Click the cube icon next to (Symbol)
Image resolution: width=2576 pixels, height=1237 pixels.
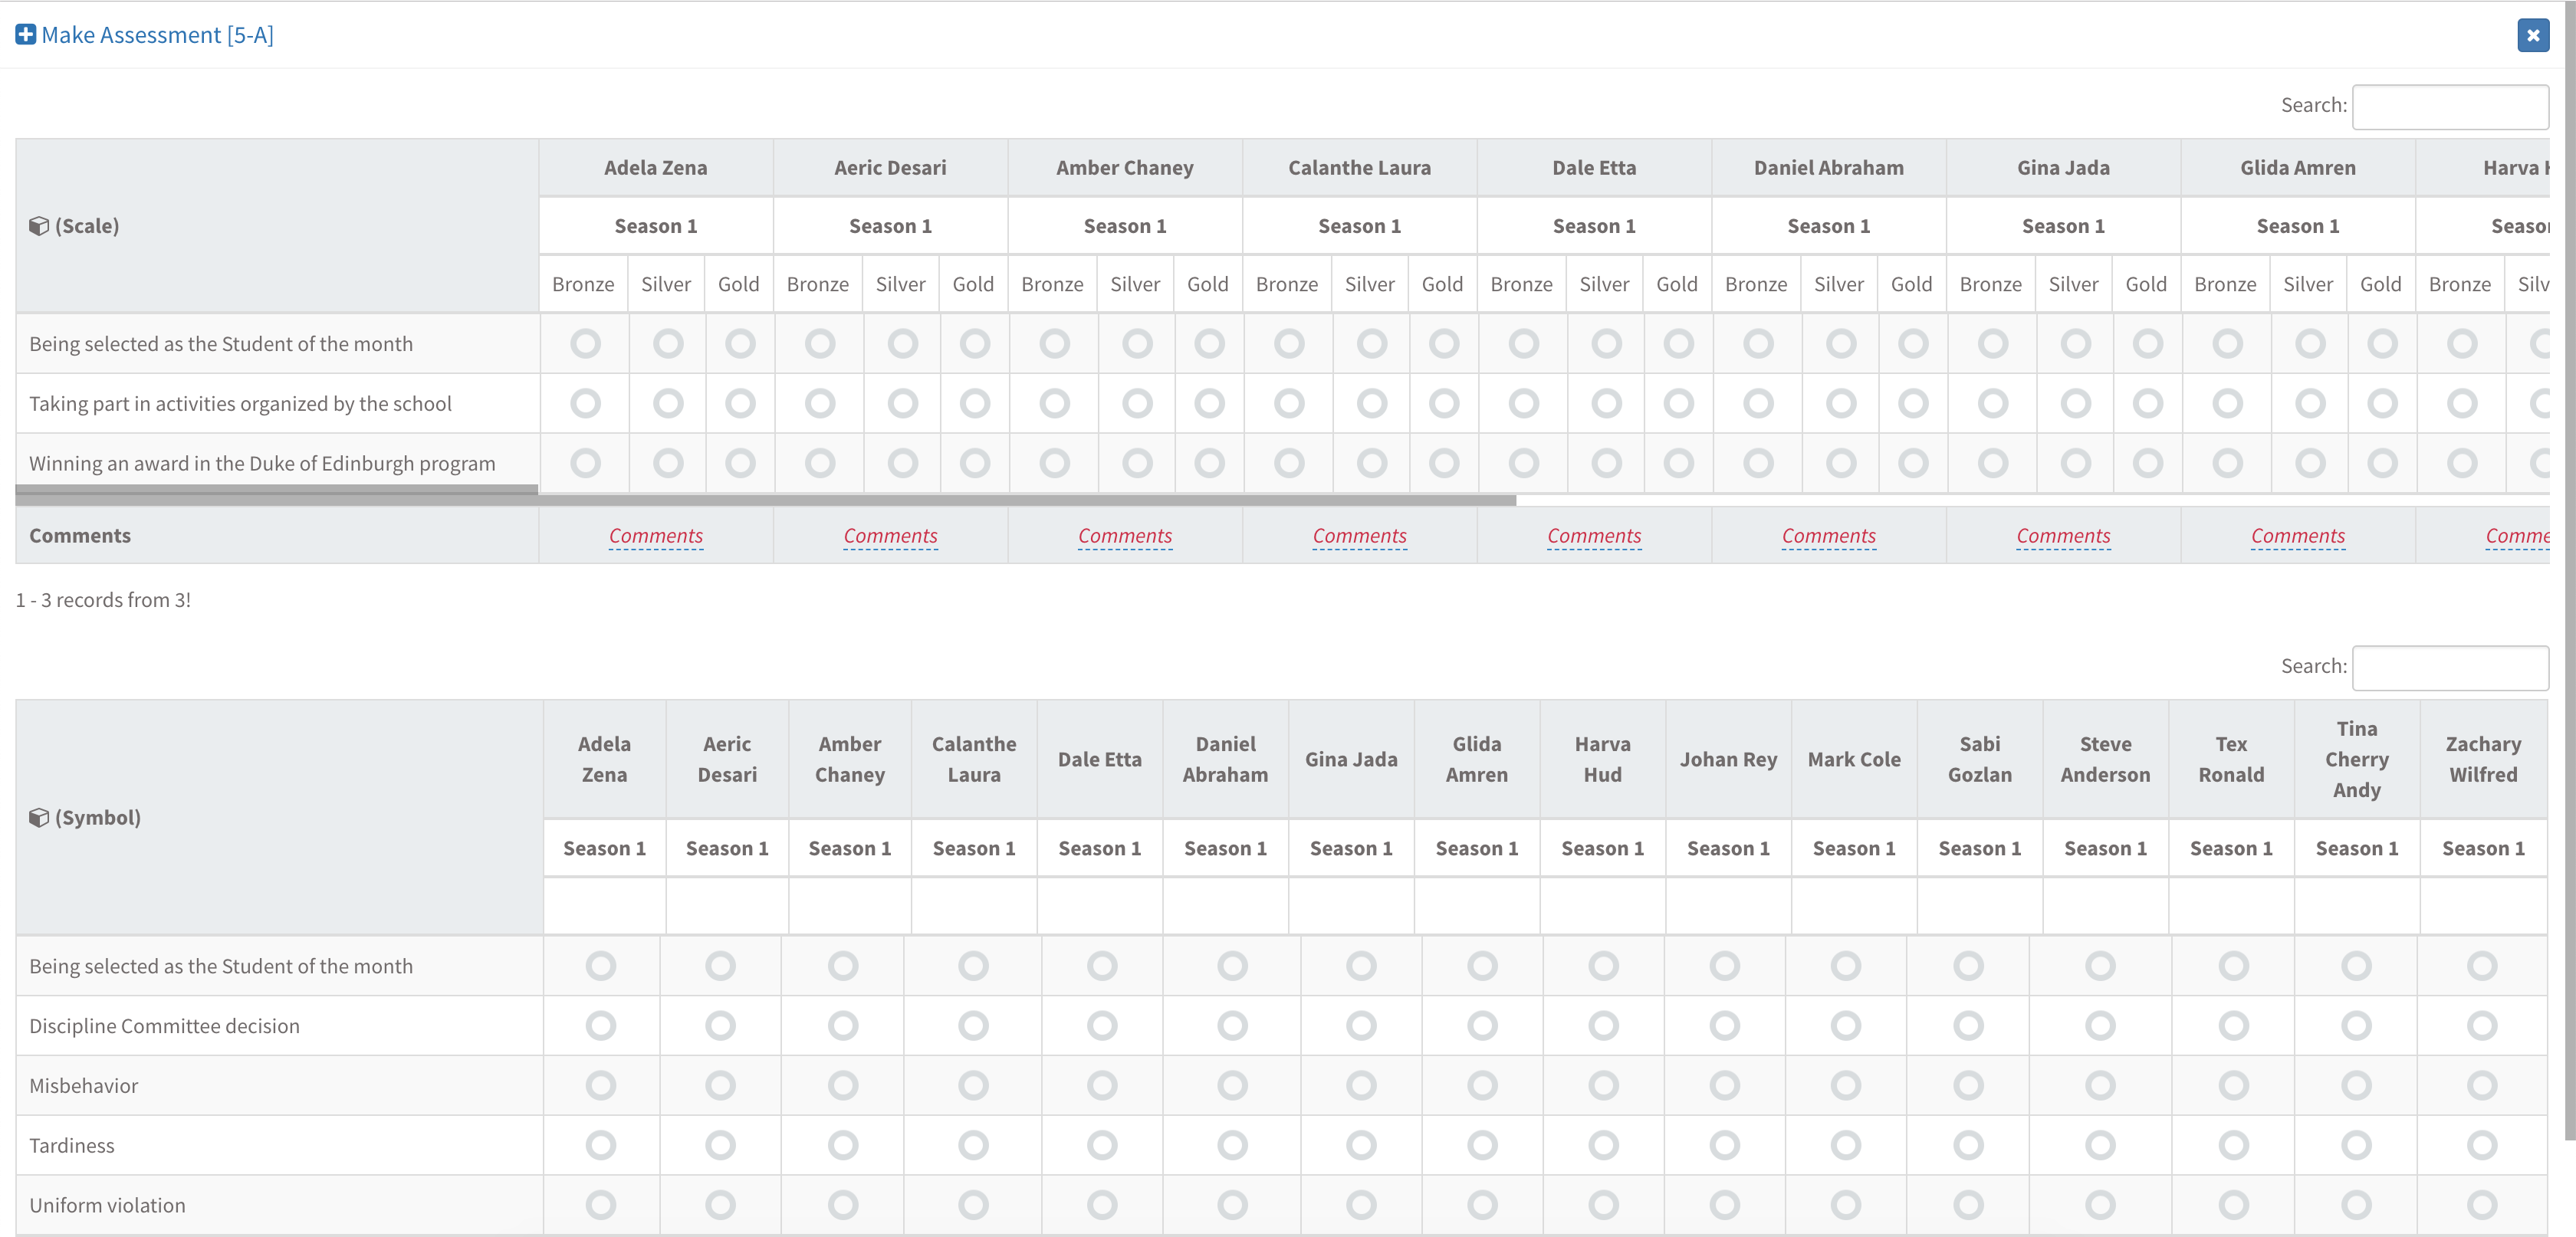[39, 818]
